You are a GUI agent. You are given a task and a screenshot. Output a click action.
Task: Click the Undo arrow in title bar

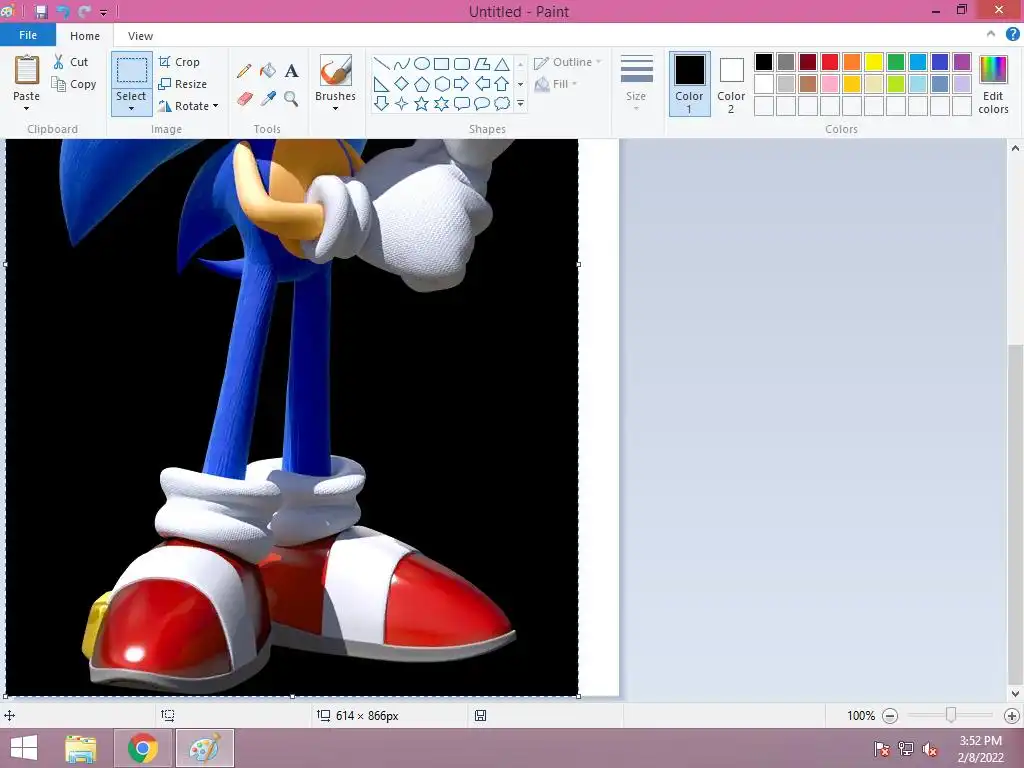tap(63, 12)
